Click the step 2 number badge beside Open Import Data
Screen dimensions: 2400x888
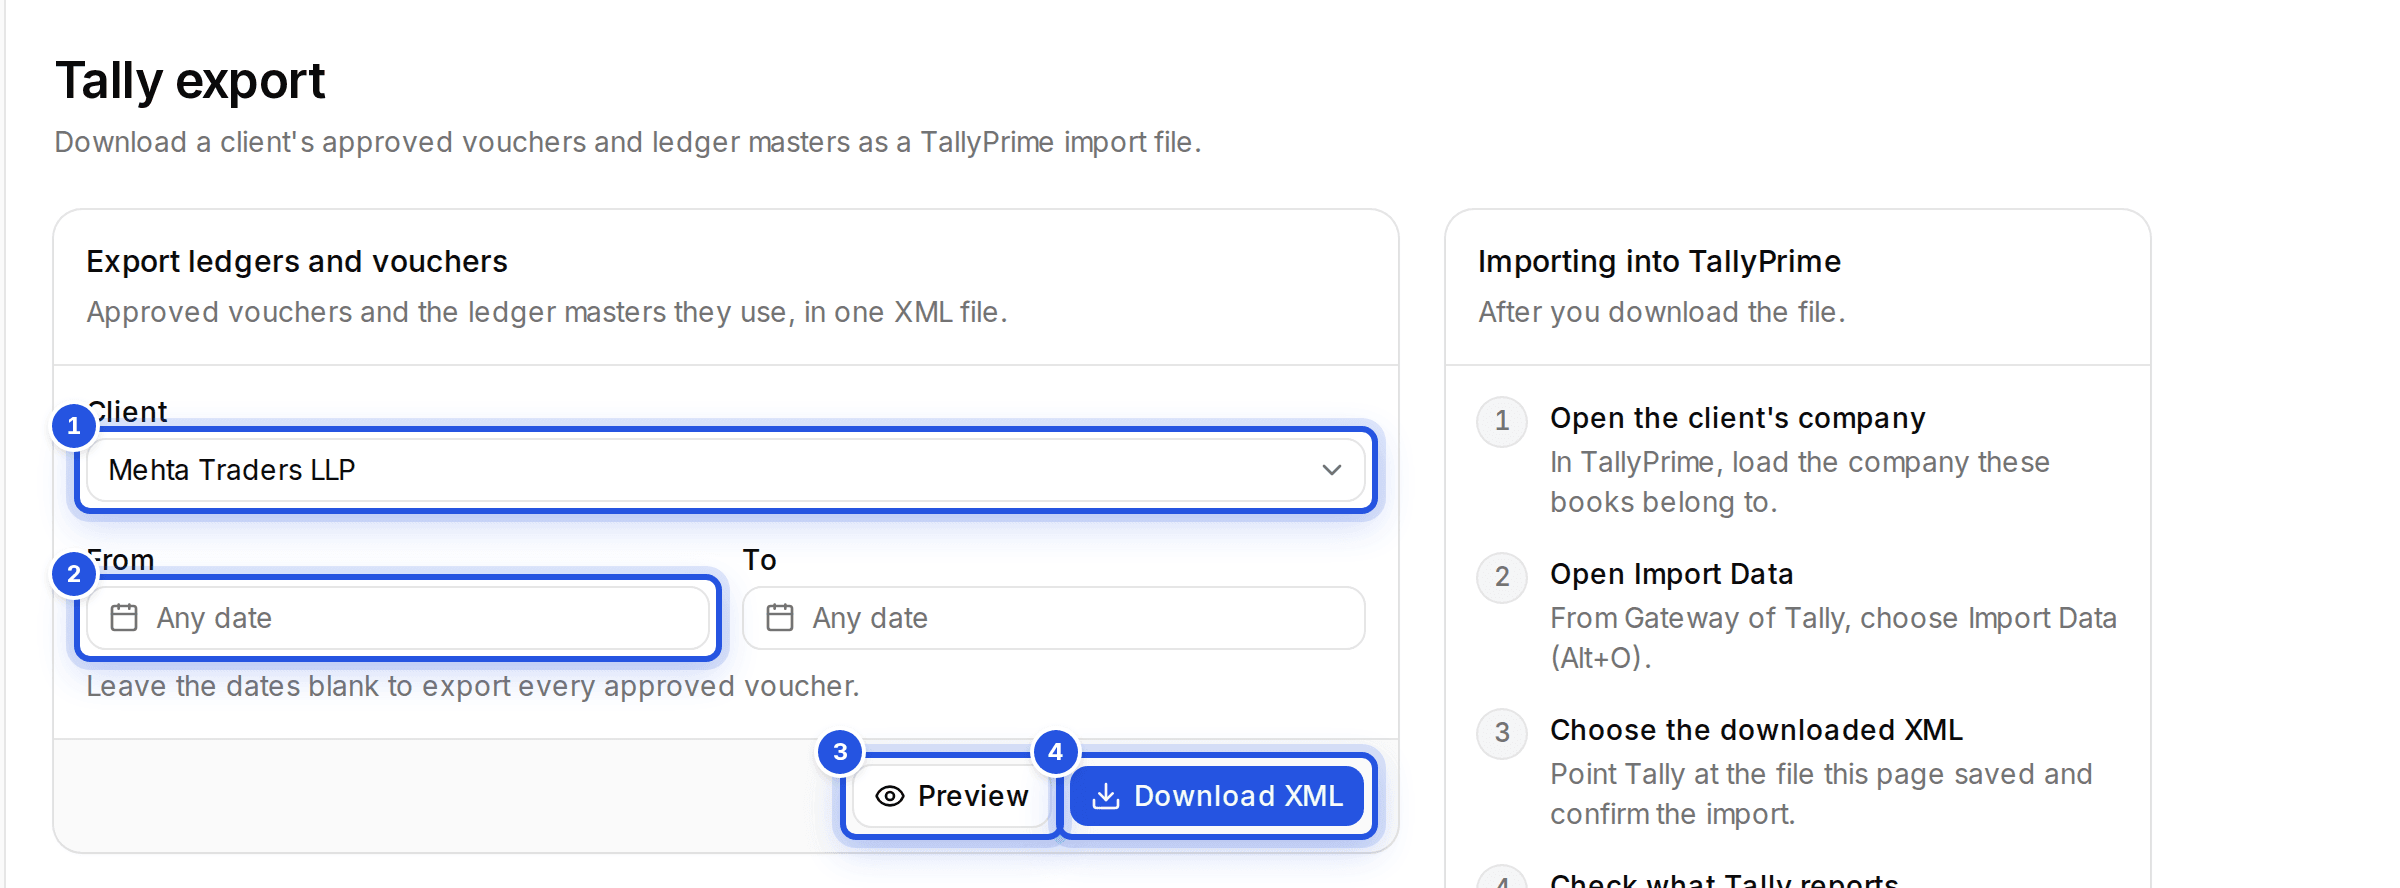1502,577
